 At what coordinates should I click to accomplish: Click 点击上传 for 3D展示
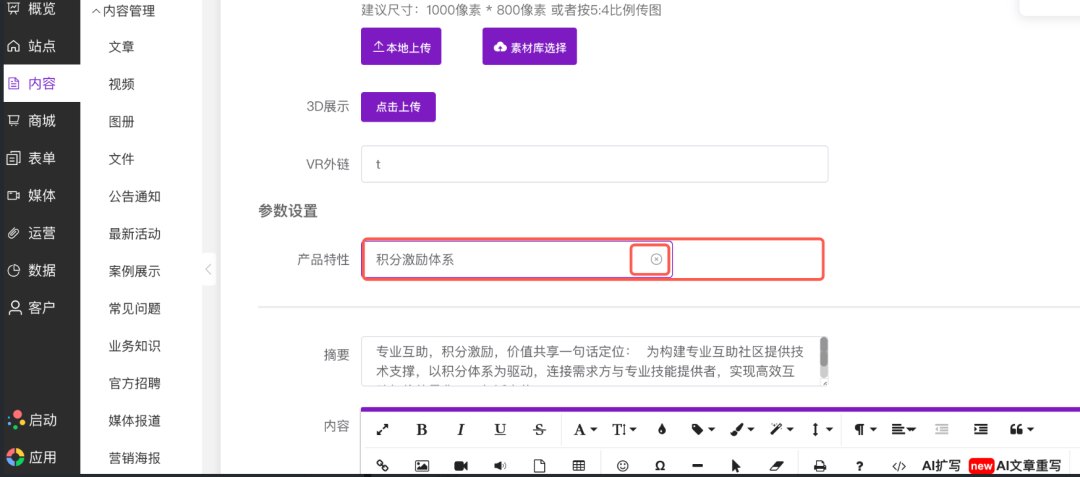(x=398, y=107)
